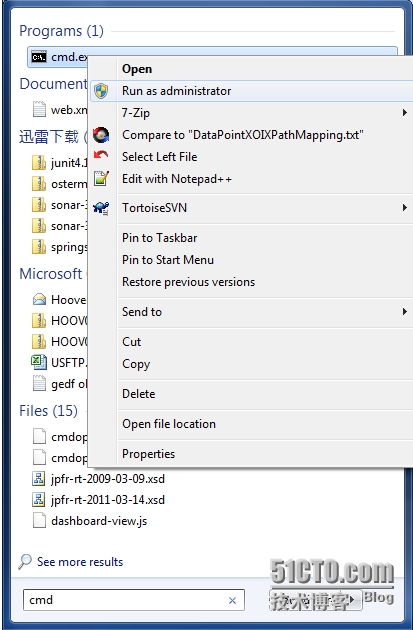
Task: Click the magnifier icon beside See more results
Action: [25, 562]
